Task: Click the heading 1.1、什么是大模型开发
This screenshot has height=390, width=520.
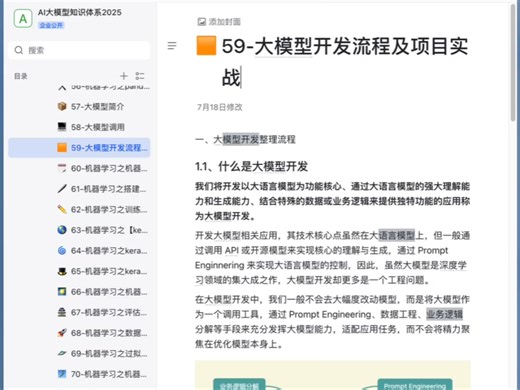Action: (x=251, y=166)
